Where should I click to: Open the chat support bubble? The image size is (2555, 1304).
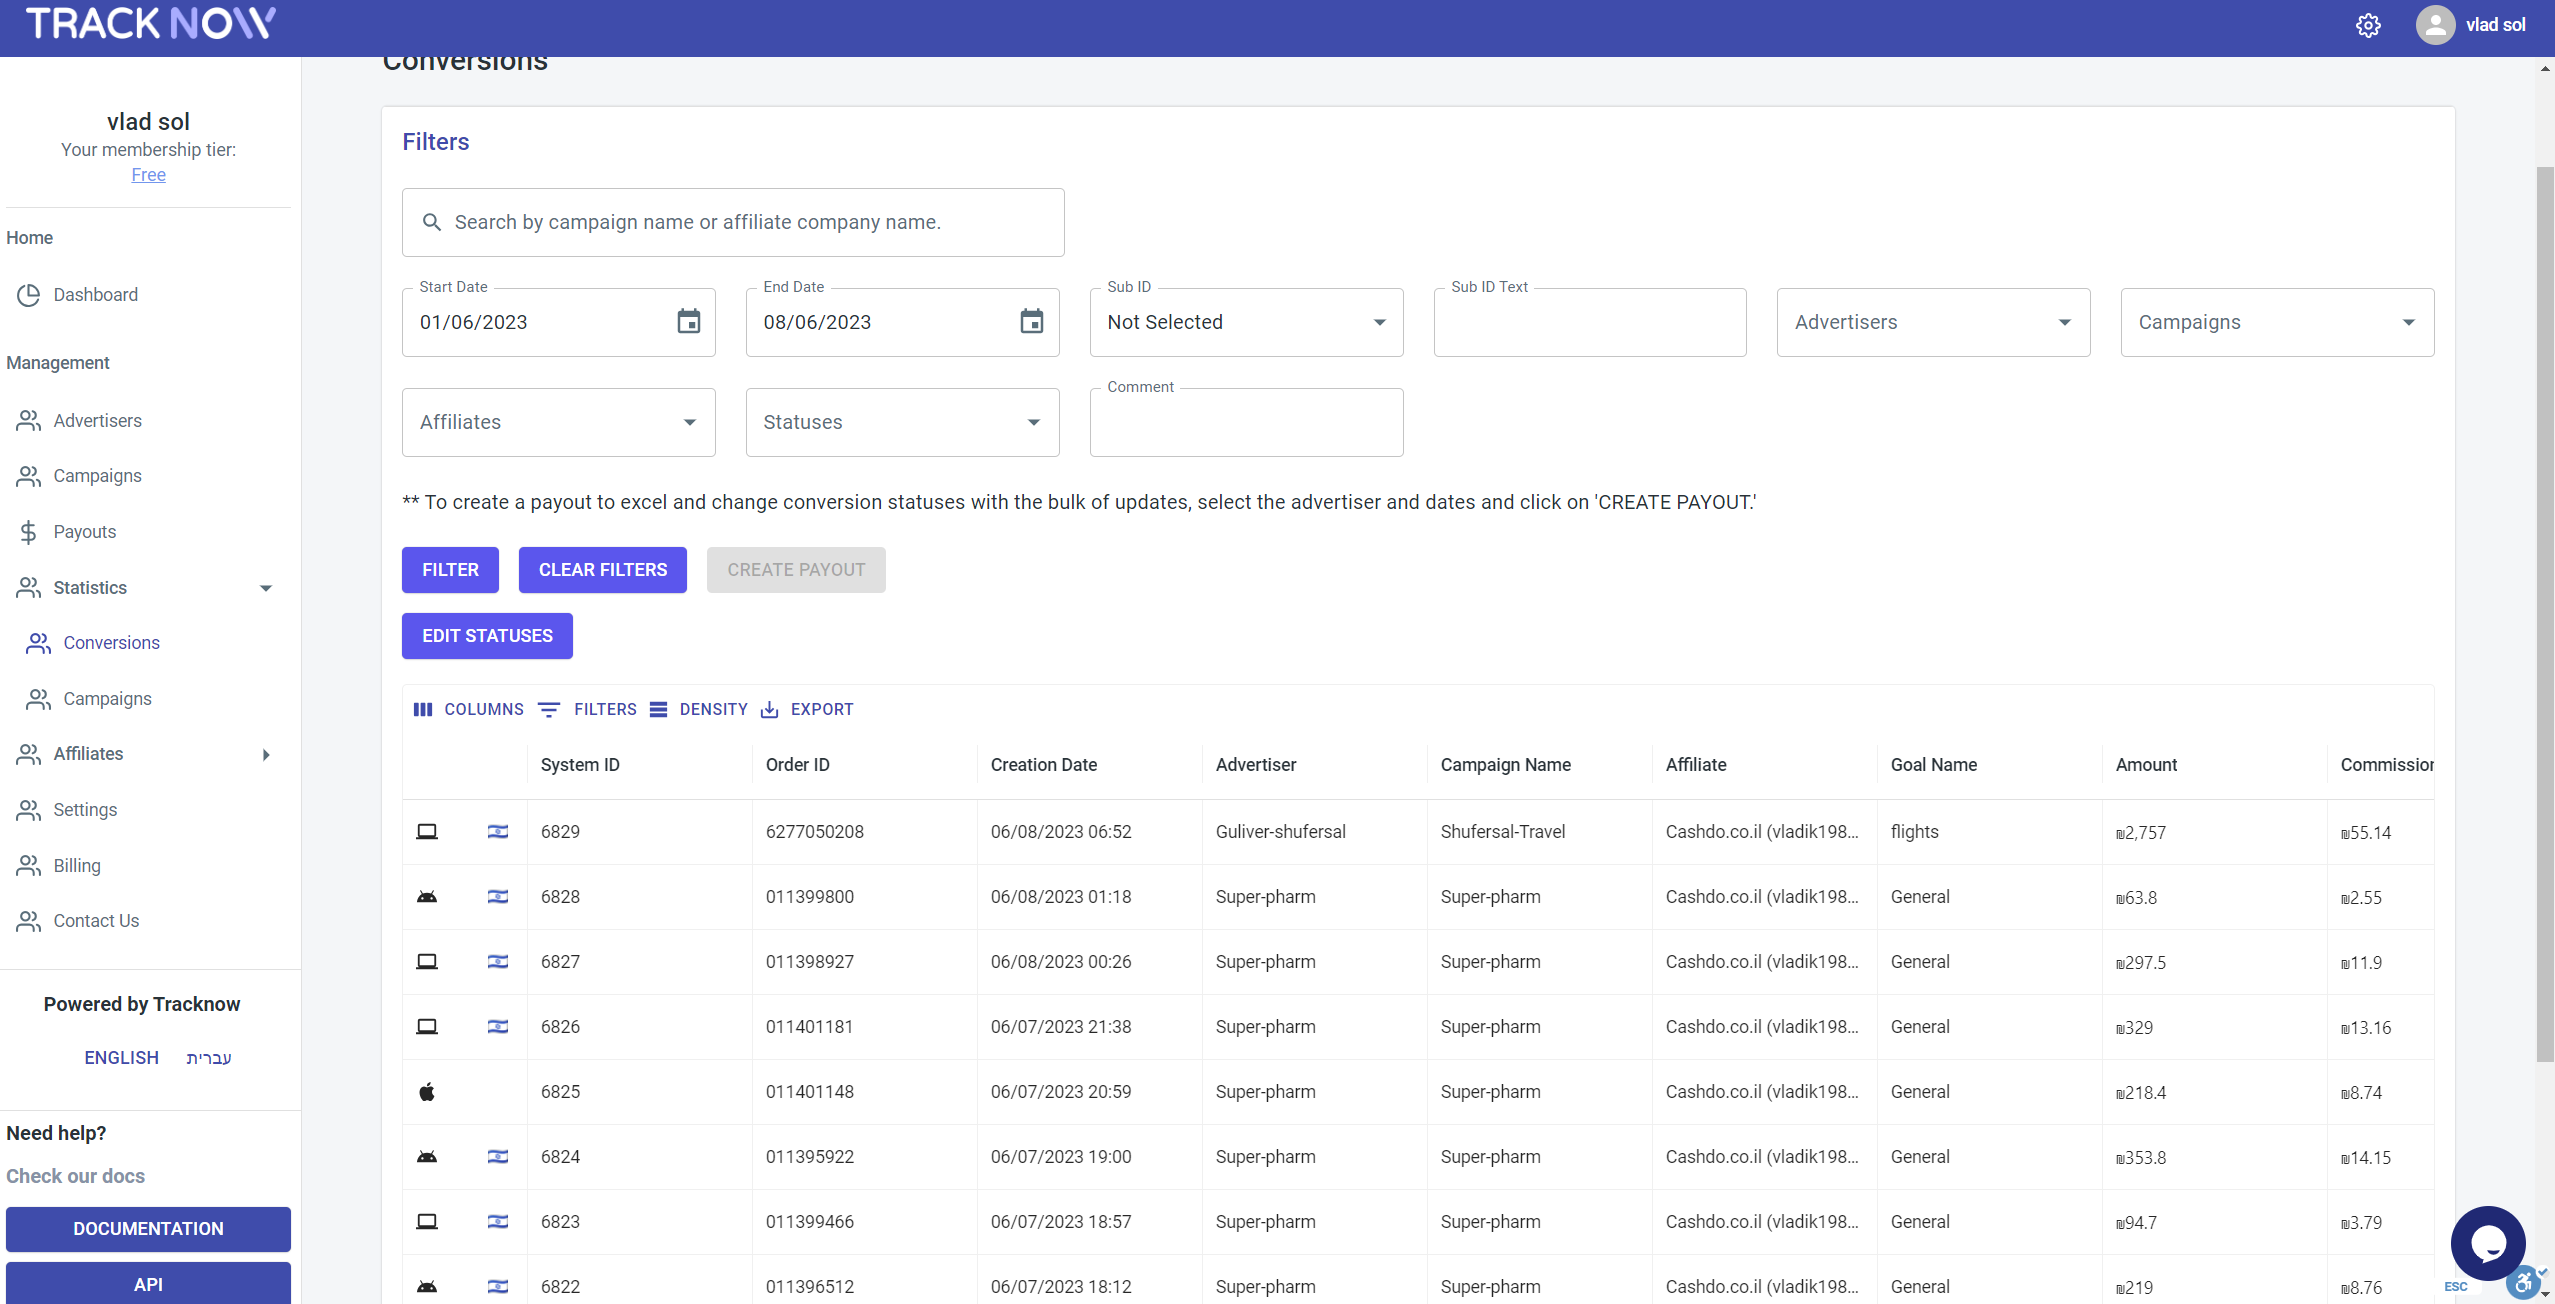pyautogui.click(x=2487, y=1242)
